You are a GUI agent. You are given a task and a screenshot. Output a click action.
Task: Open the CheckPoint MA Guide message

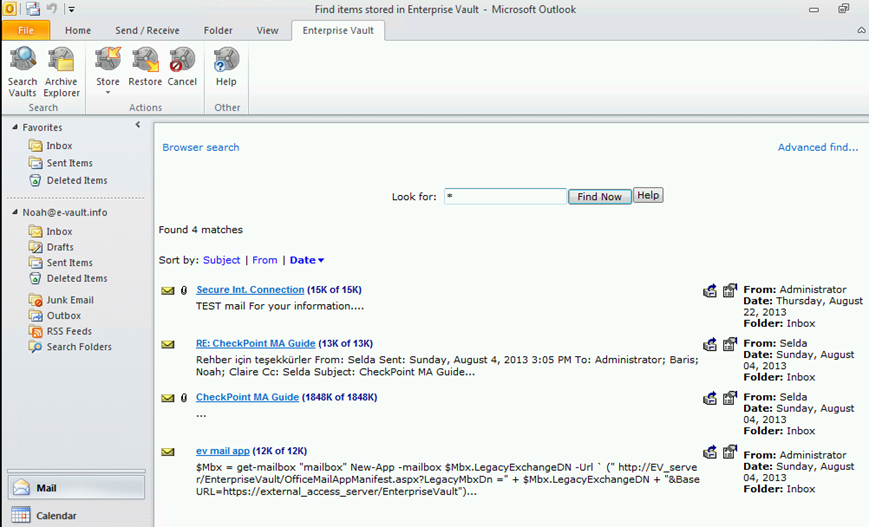tap(247, 397)
